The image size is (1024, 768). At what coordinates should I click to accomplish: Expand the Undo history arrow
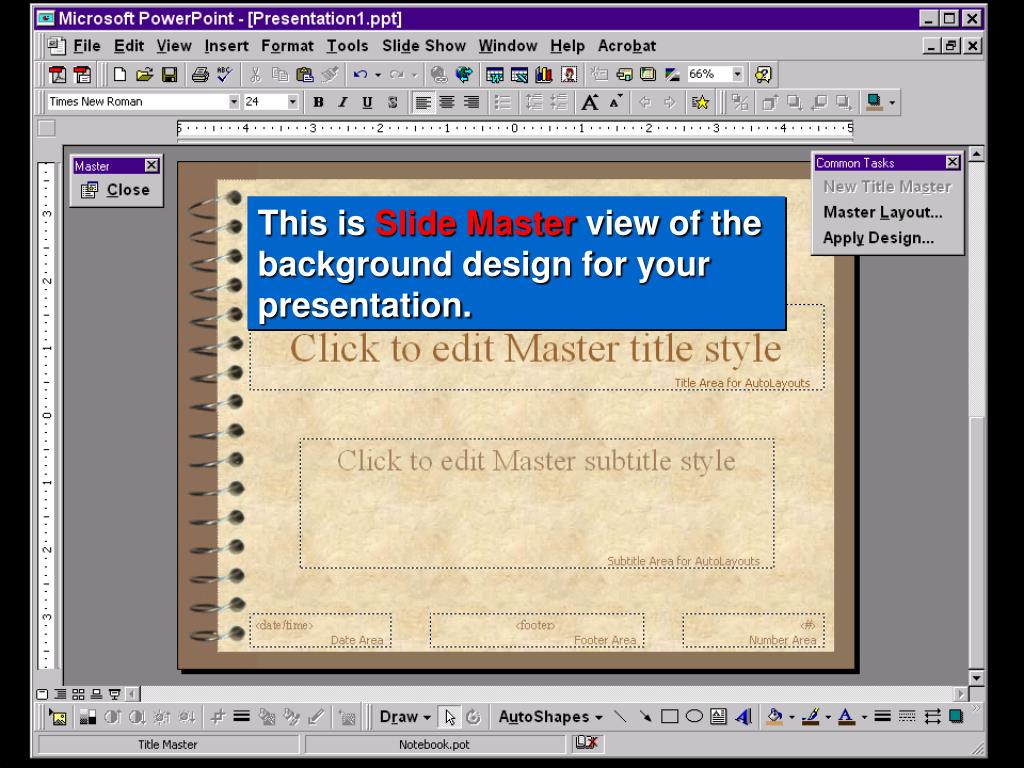tap(377, 74)
